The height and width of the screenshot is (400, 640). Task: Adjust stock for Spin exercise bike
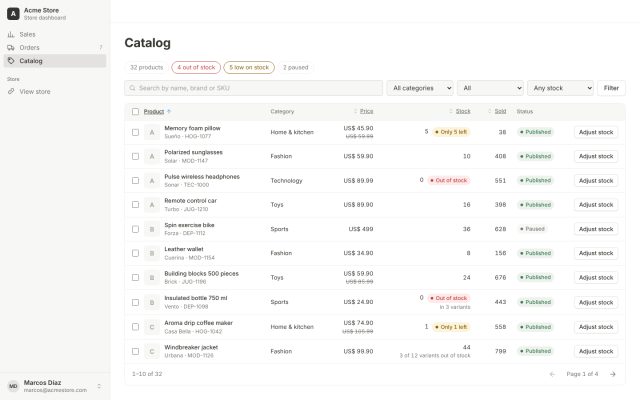tap(596, 229)
